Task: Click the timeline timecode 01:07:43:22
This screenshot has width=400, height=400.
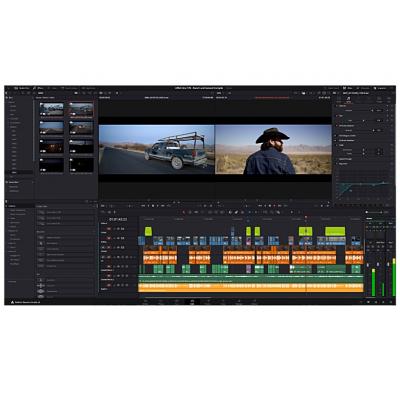Action: [118, 219]
